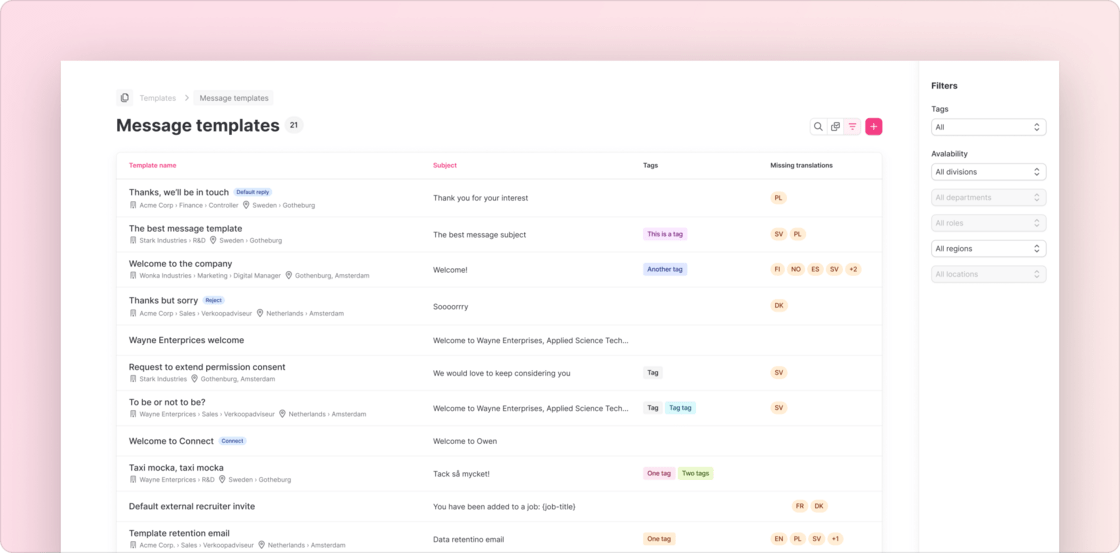Click the PL badge on first row
This screenshot has height=553, width=1120.
[x=778, y=198]
